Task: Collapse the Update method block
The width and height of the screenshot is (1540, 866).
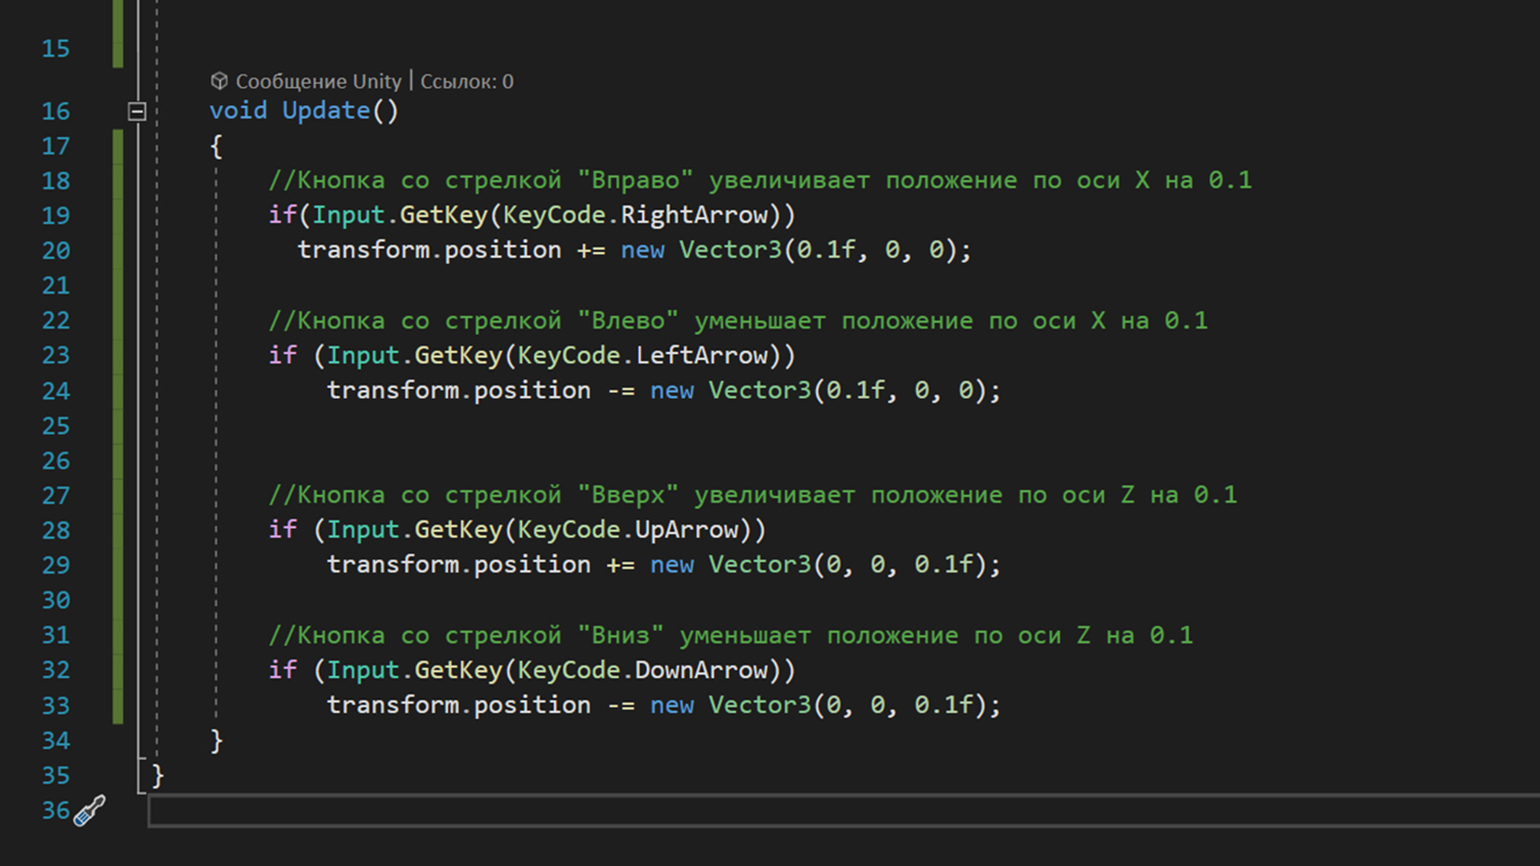Action: (137, 111)
